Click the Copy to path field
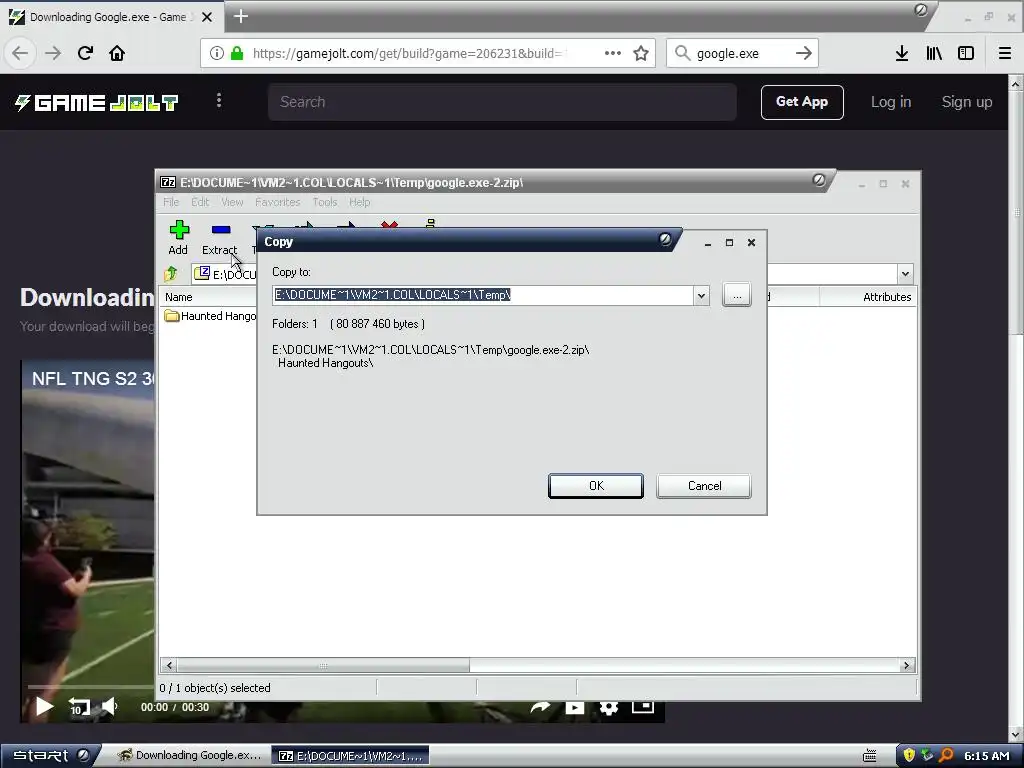 click(x=483, y=295)
